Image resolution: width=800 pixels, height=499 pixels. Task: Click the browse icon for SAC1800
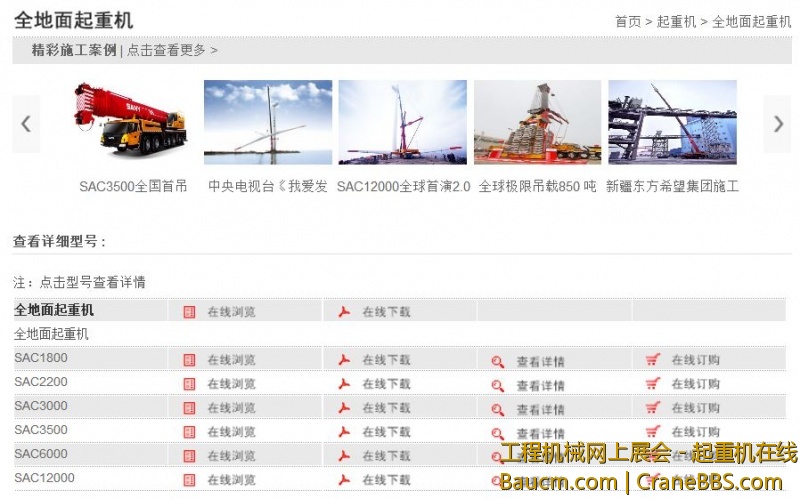point(189,360)
